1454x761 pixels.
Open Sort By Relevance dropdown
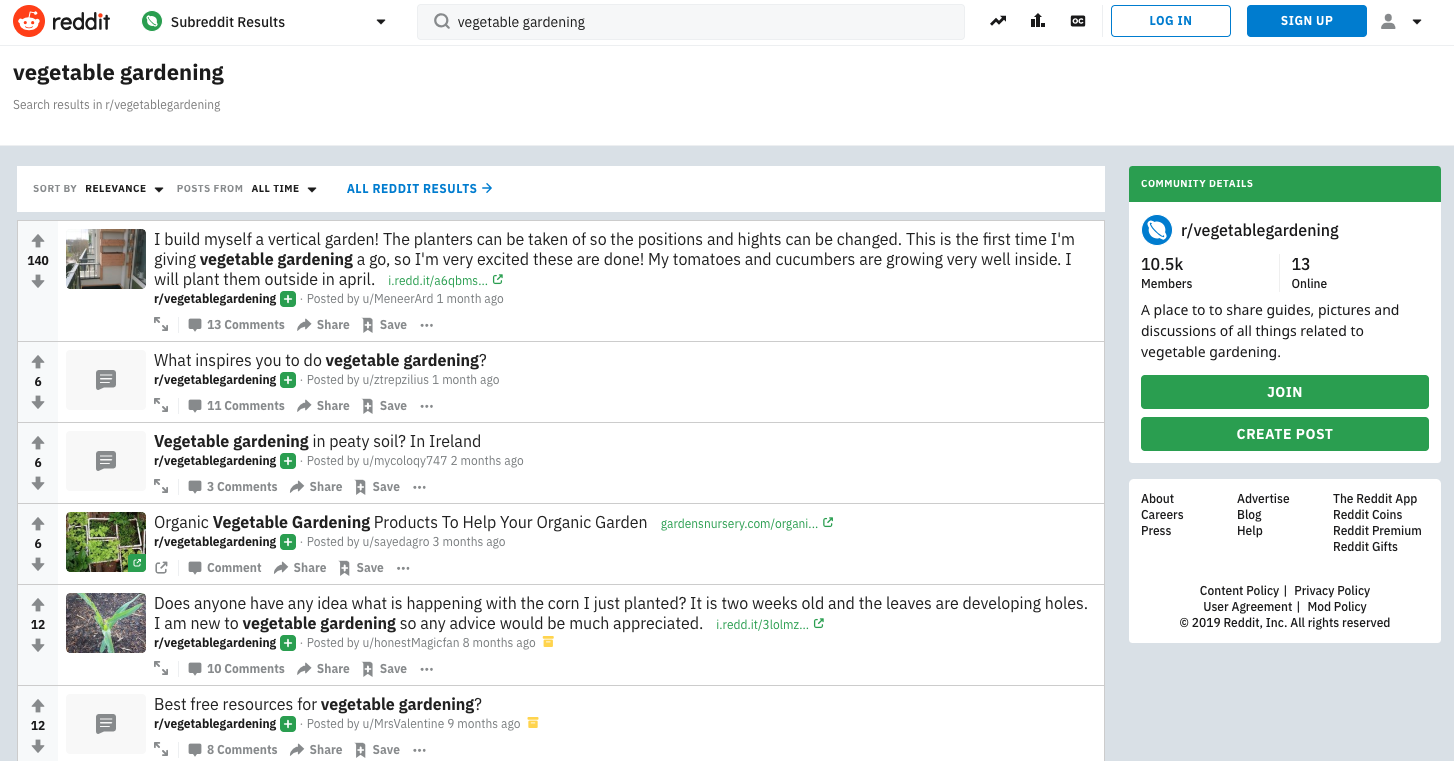[x=124, y=189]
